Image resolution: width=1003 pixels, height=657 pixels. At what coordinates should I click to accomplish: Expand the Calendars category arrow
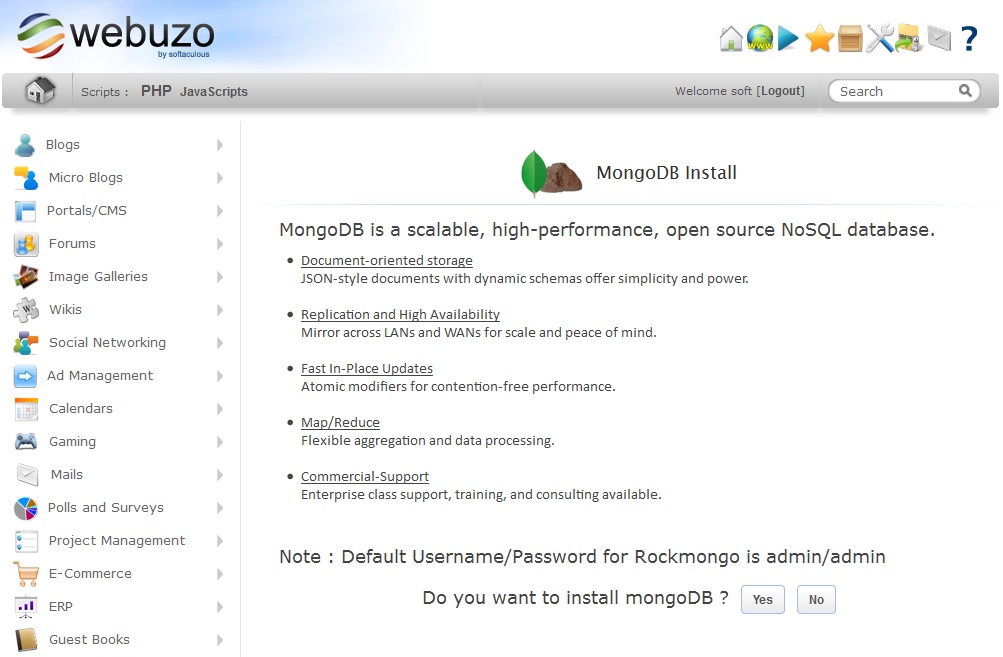pos(219,409)
